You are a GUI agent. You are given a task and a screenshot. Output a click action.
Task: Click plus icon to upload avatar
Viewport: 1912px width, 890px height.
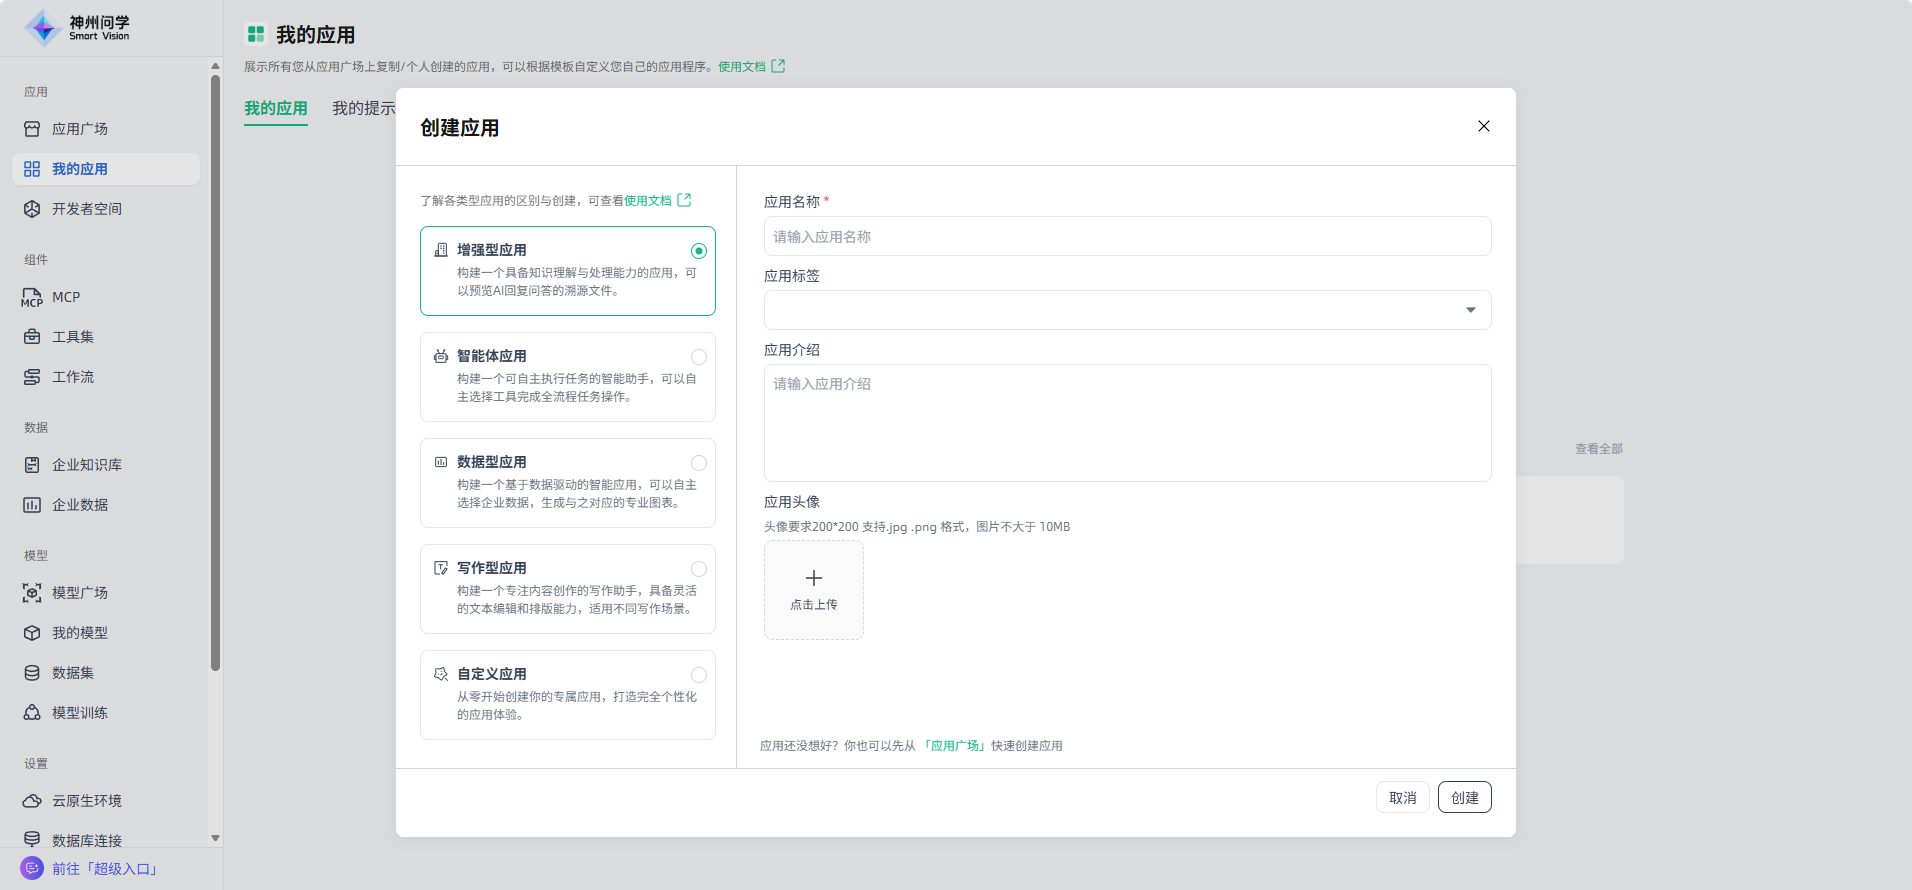coord(814,579)
